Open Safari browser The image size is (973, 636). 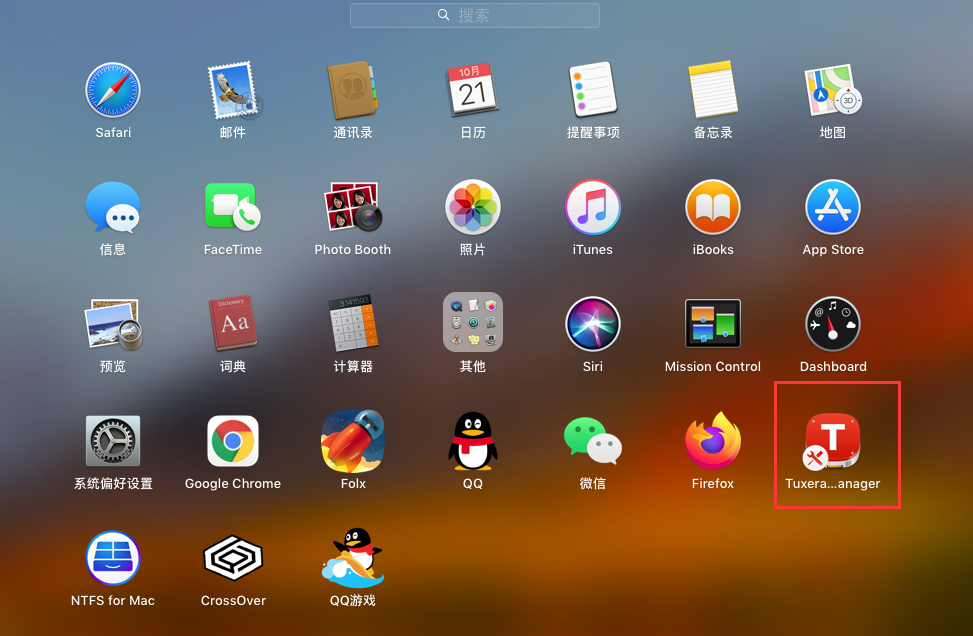(113, 89)
